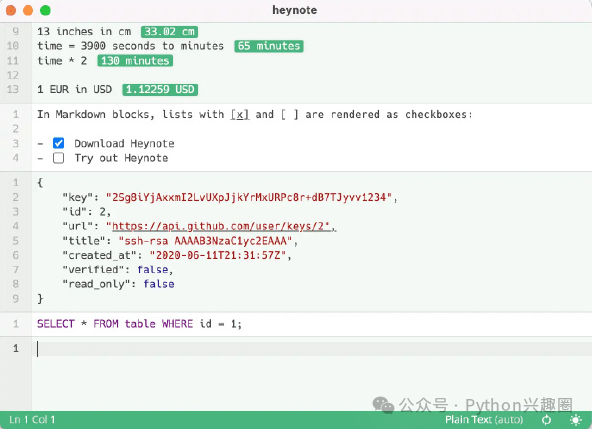Click the yellow macOS minimize window button
The width and height of the screenshot is (592, 429).
point(28,10)
